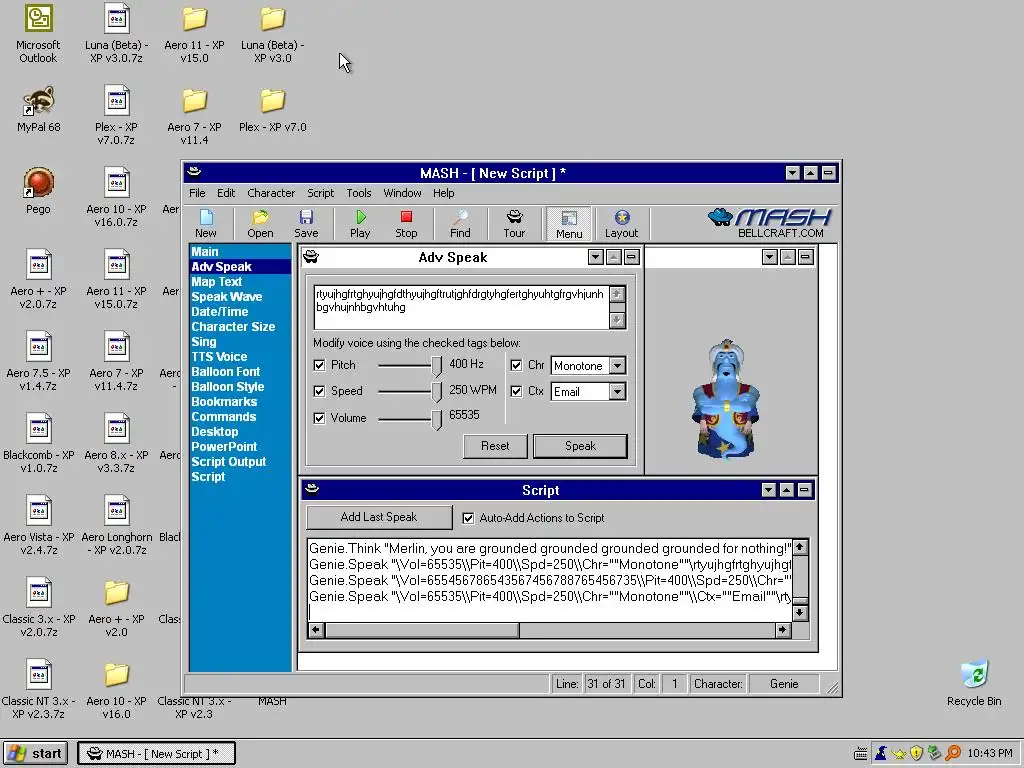This screenshot has height=768, width=1024.
Task: Click the MASH Bellcraft.com logo
Action: tap(769, 223)
